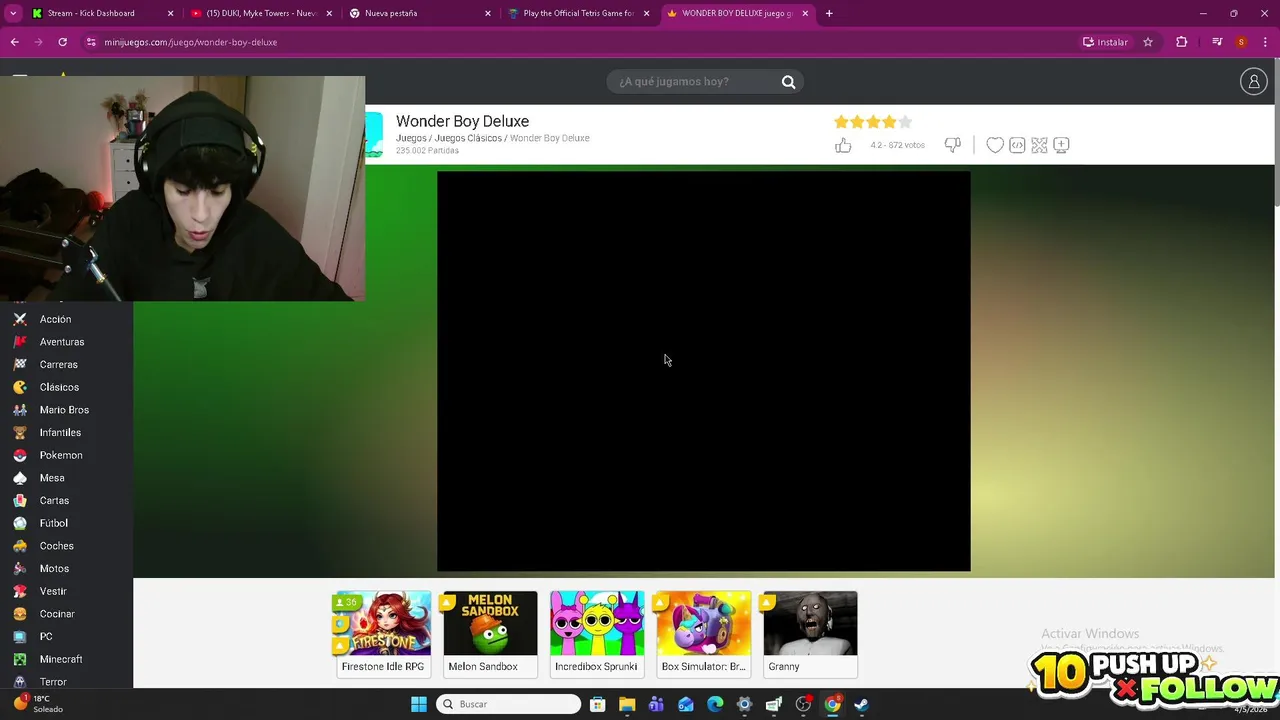Open the Chrome extensions puzzle icon
Image resolution: width=1280 pixels, height=720 pixels.
coord(1181,42)
